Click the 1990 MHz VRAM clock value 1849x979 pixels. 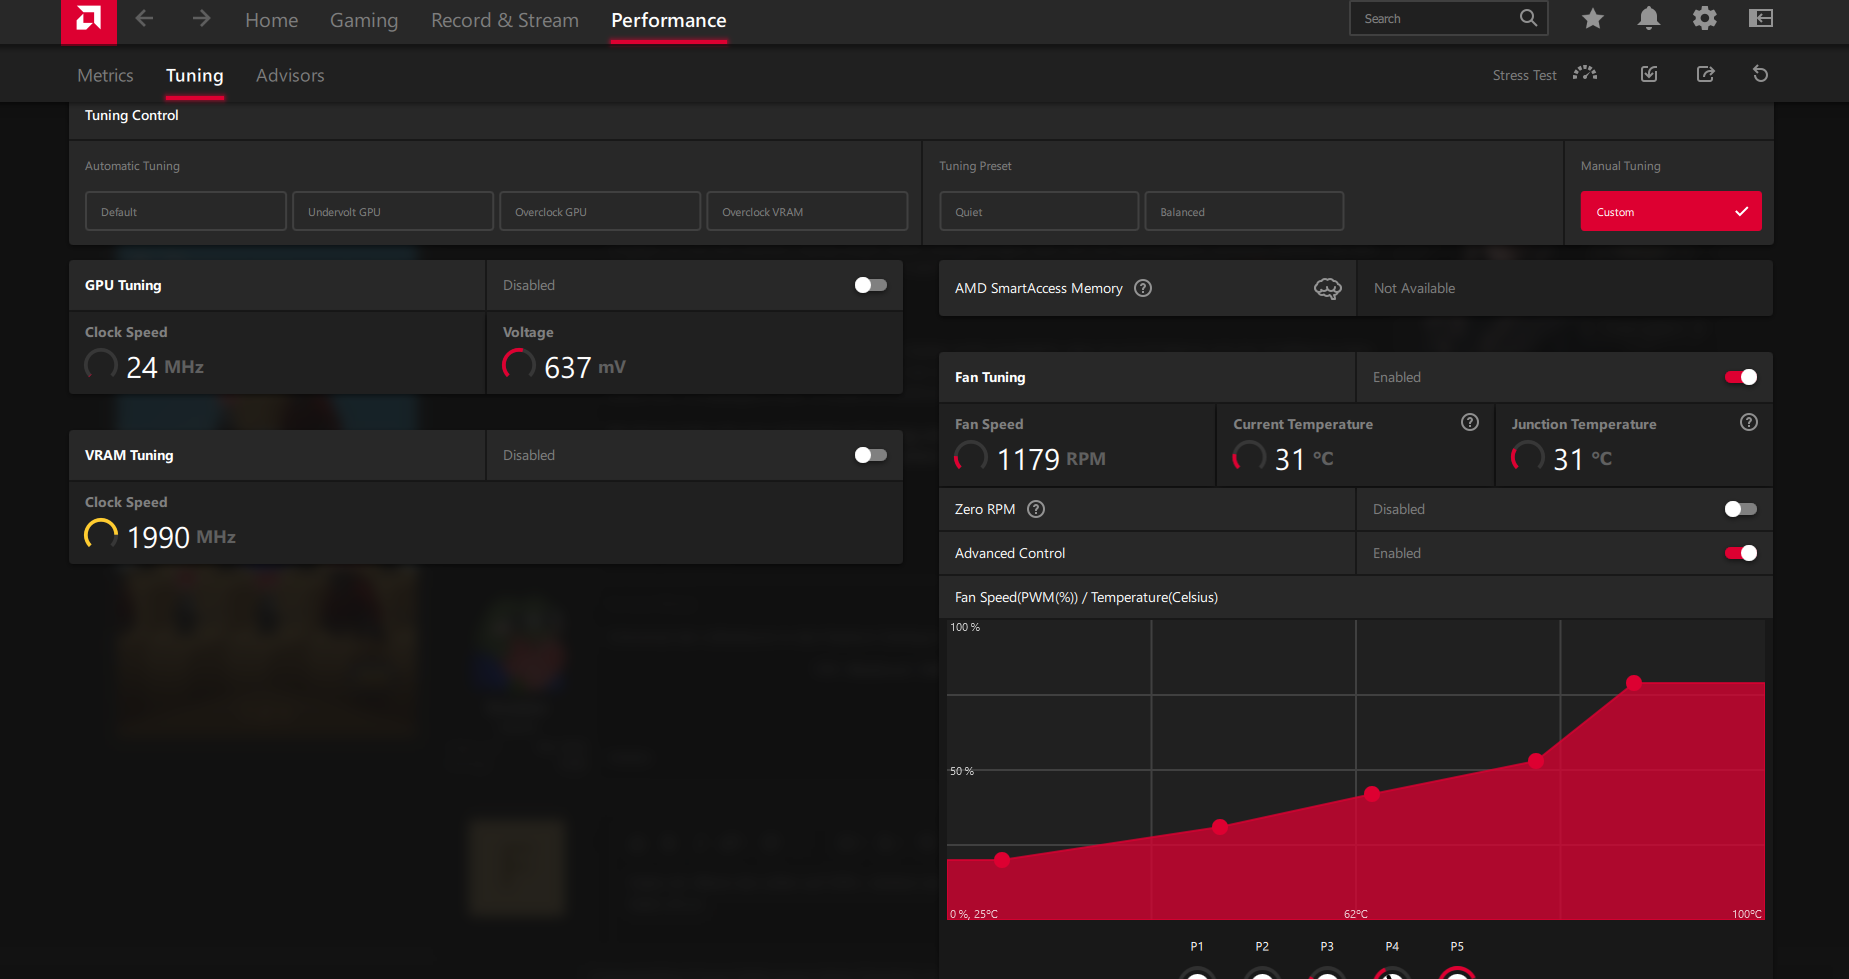(x=181, y=537)
